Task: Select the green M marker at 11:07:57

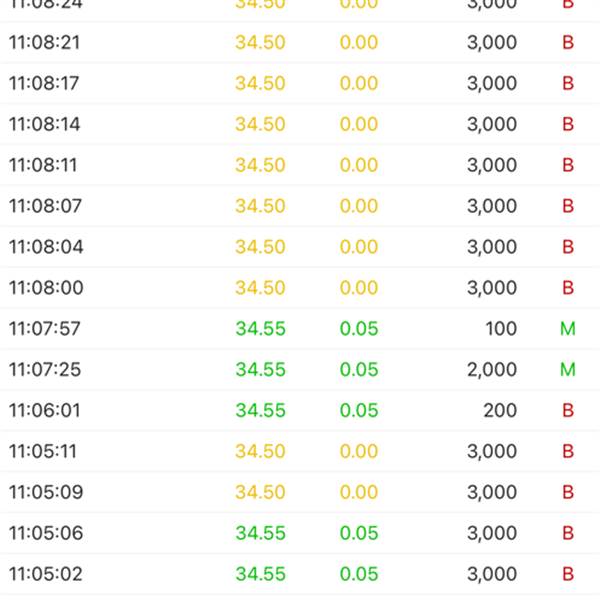Action: [568, 329]
